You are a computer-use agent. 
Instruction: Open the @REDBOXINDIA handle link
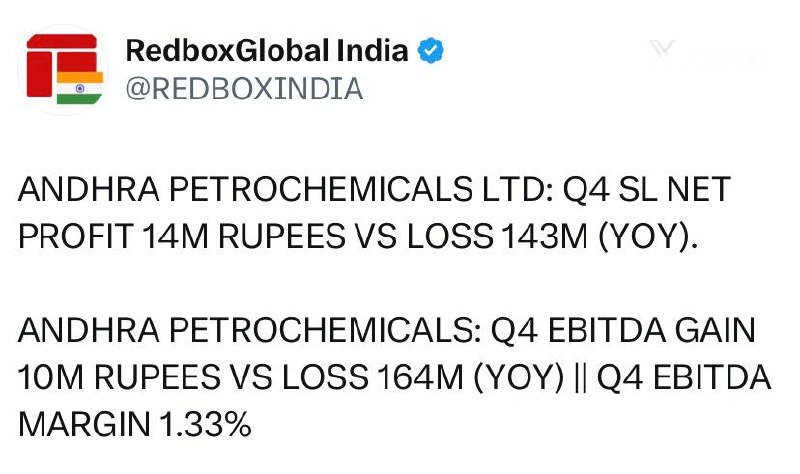click(244, 89)
